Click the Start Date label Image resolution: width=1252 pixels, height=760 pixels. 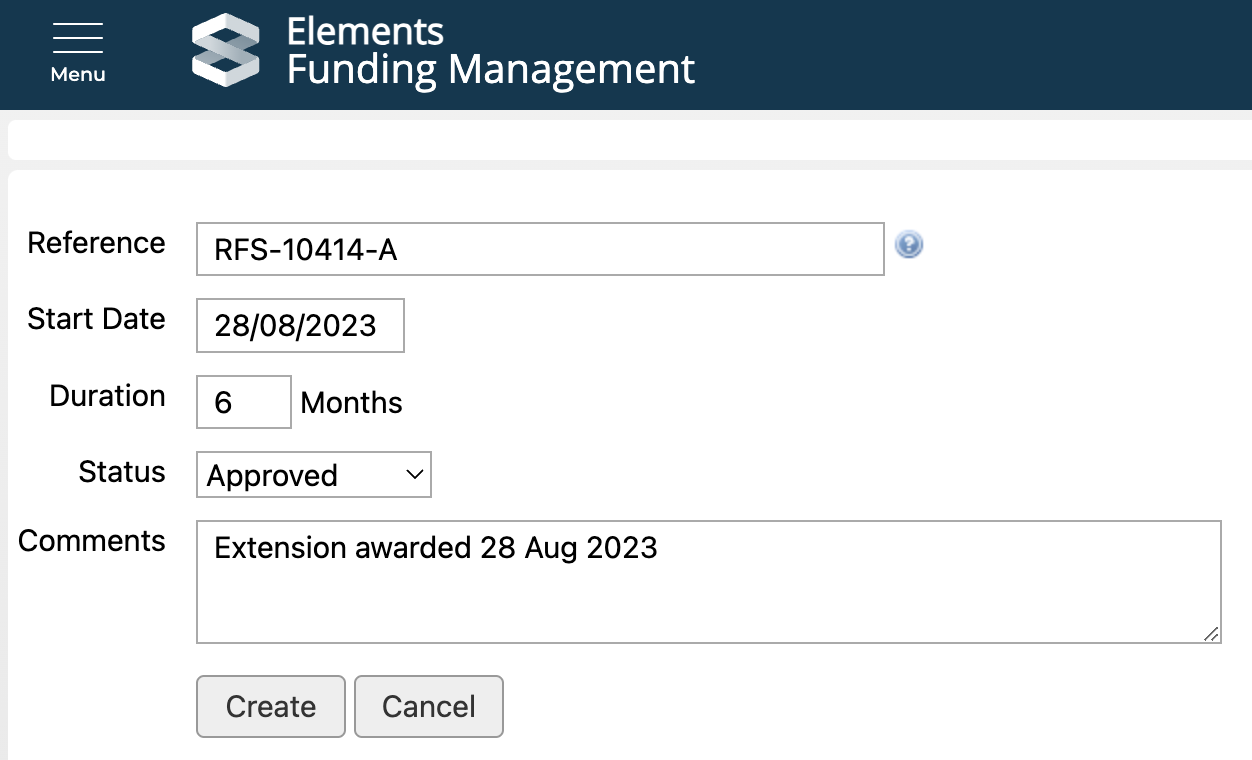click(x=96, y=319)
